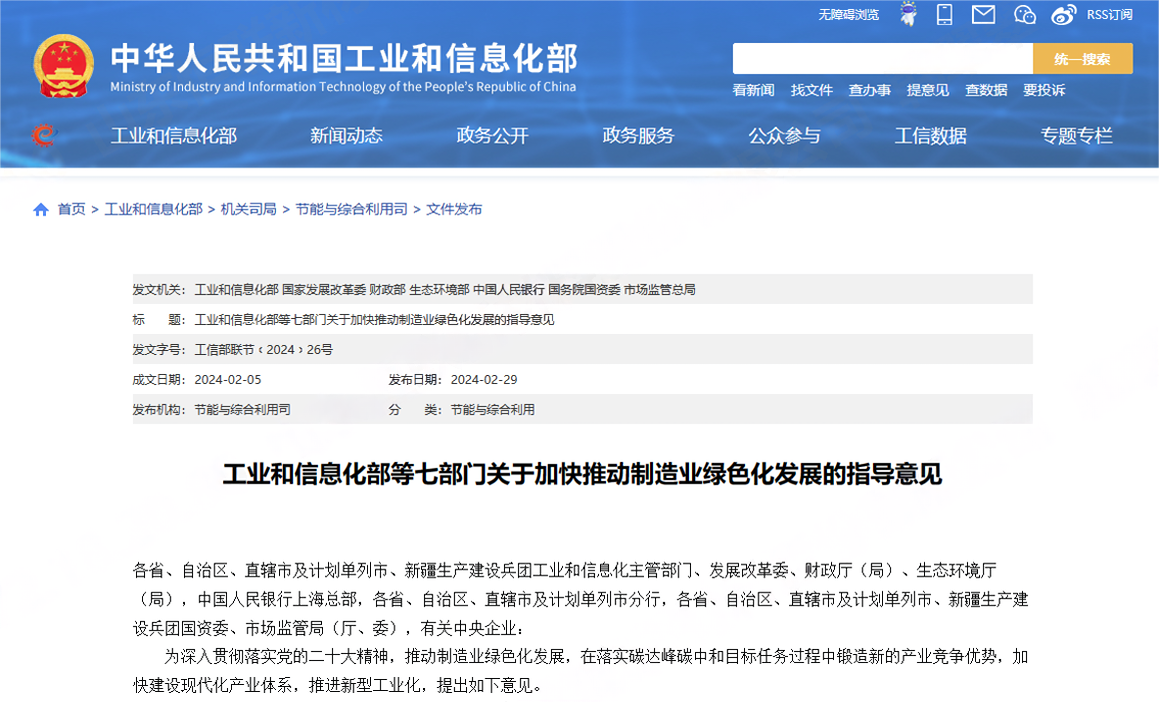The image size is (1159, 702).
Task: Open the 要投诉 quick link
Action: coord(1044,90)
